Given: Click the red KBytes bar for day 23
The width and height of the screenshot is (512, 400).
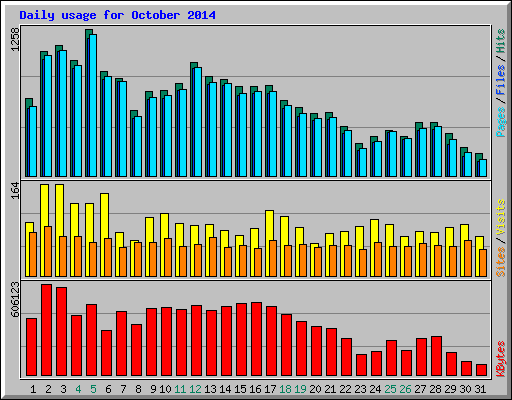Looking at the screenshot, I should tap(361, 365).
